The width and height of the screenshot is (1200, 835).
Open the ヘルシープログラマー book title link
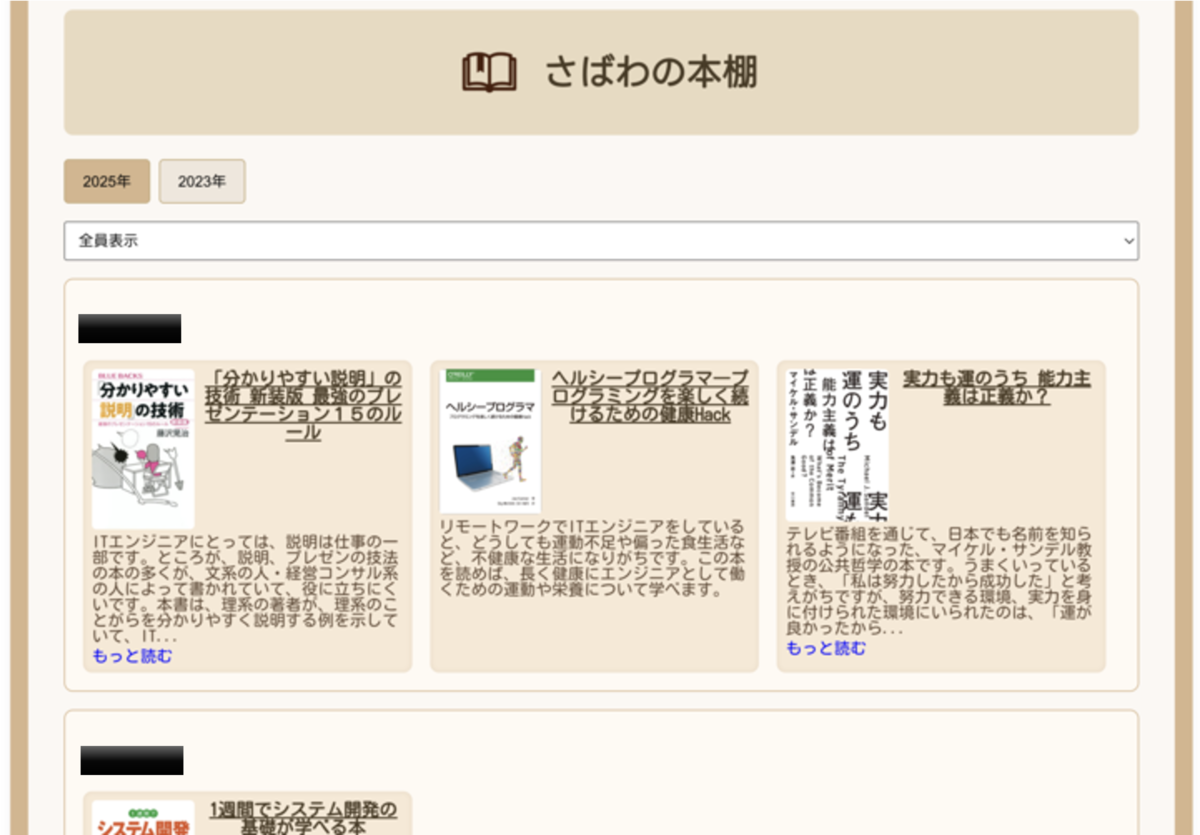(650, 396)
